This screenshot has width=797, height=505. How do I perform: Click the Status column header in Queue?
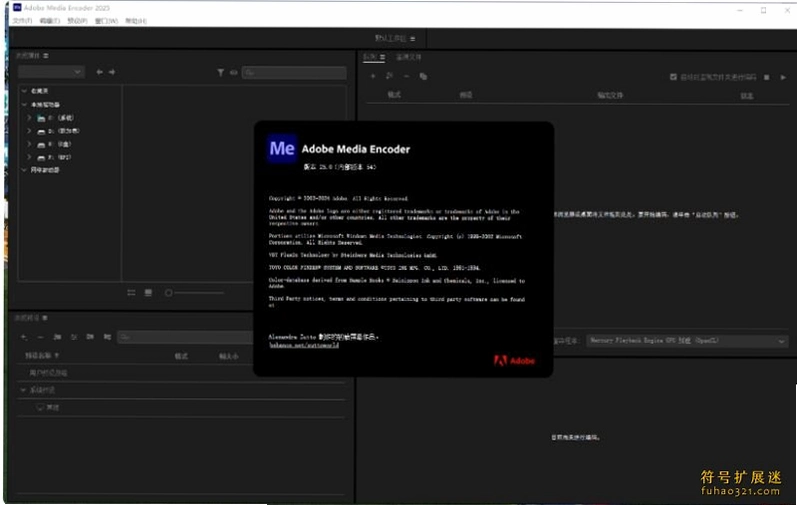point(747,96)
